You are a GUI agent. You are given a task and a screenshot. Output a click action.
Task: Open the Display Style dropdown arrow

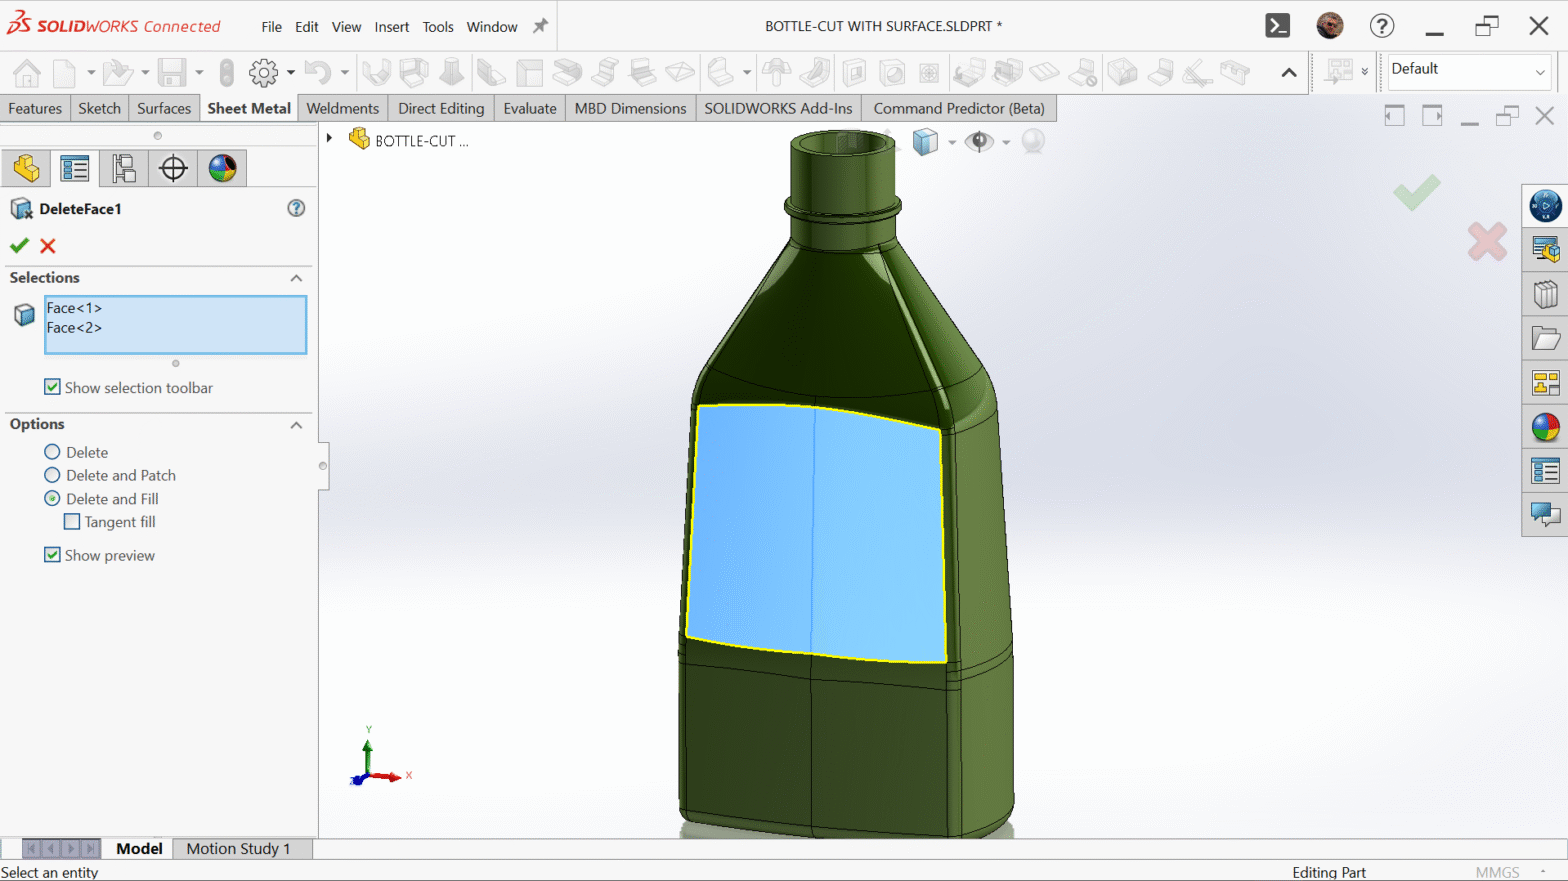click(952, 142)
